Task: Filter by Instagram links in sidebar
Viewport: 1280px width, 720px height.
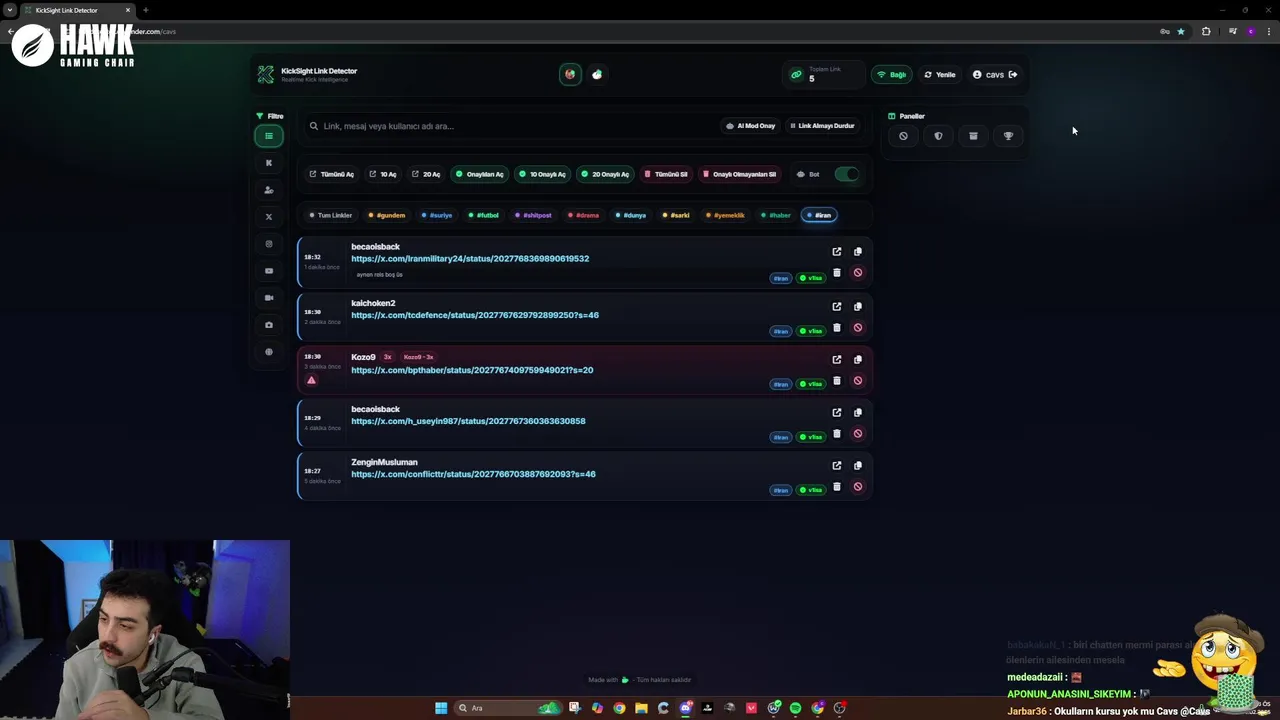Action: coord(269,244)
